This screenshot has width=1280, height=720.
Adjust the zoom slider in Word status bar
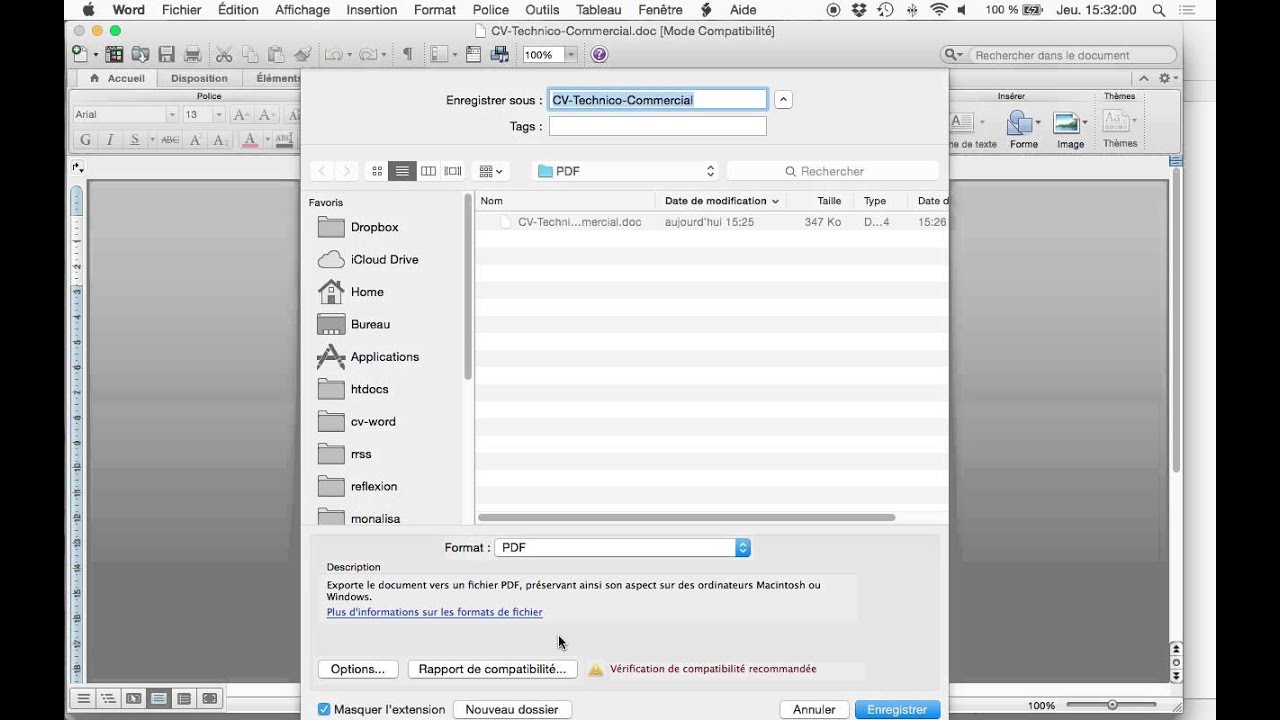click(1110, 705)
